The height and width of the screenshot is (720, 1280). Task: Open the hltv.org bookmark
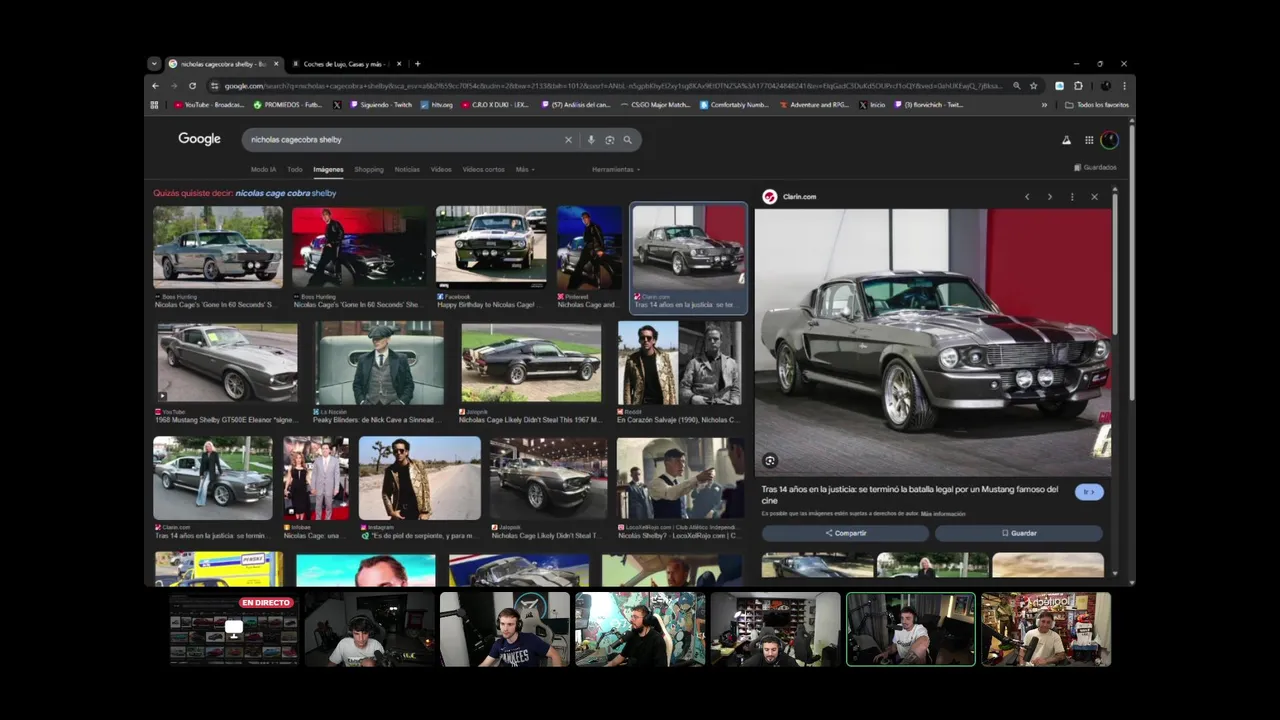click(436, 105)
